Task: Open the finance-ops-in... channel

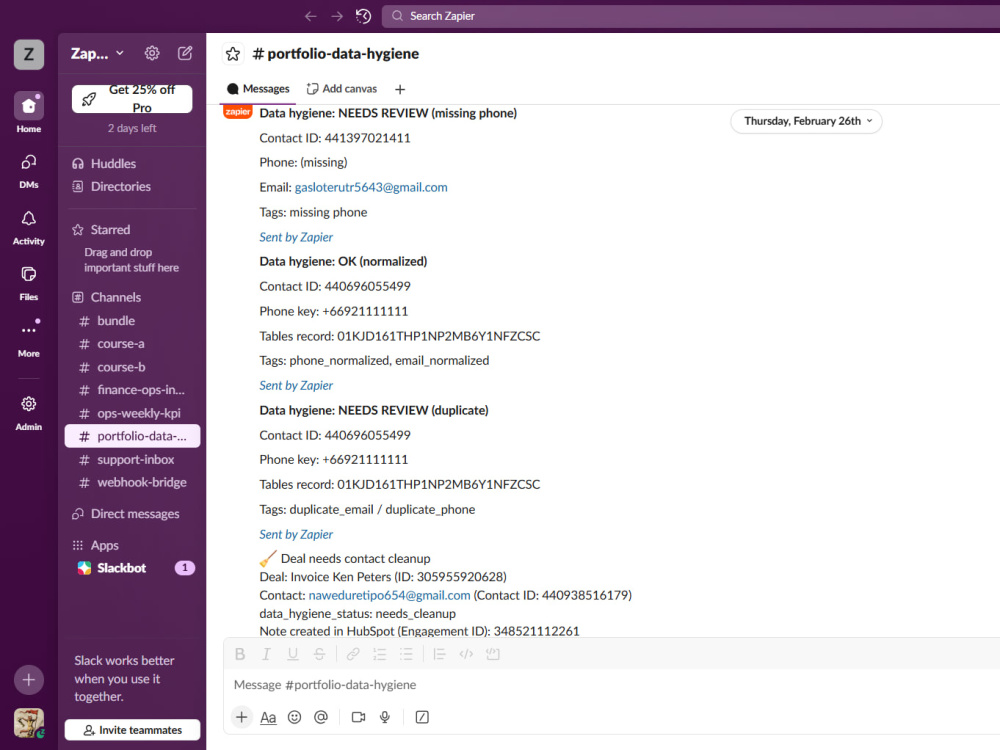Action: tap(132, 390)
